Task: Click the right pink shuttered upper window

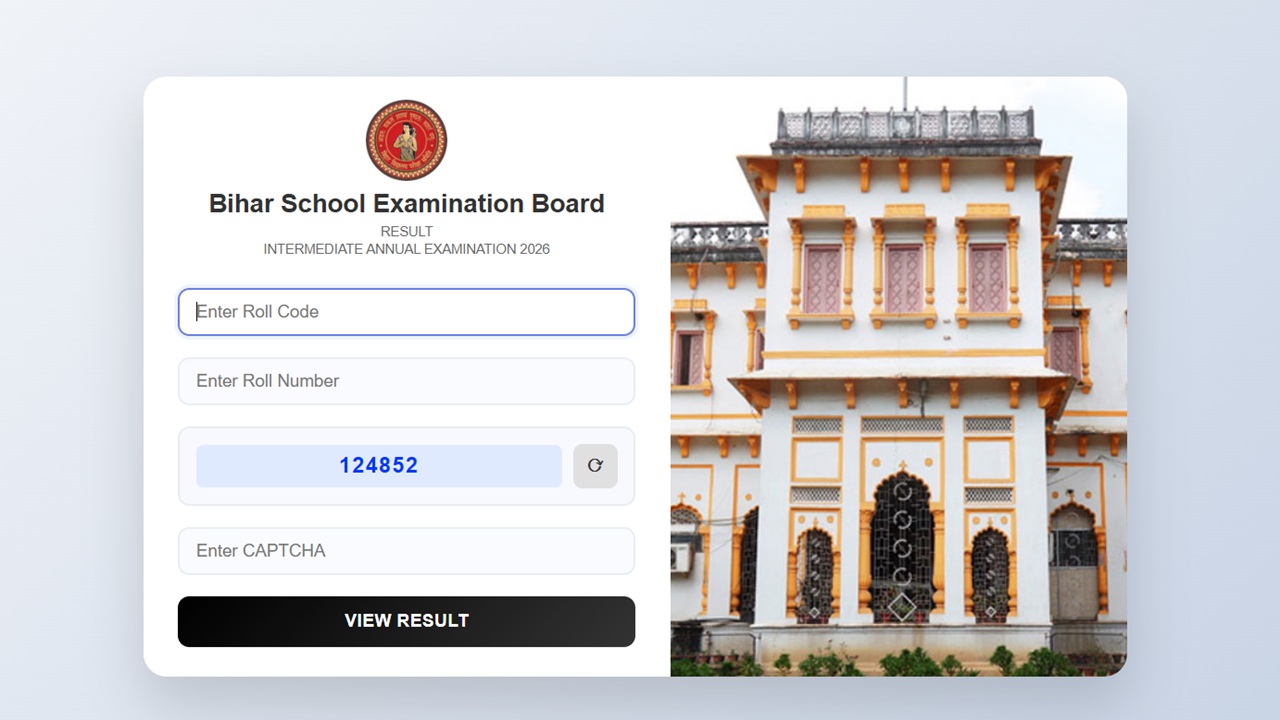Action: [987, 278]
